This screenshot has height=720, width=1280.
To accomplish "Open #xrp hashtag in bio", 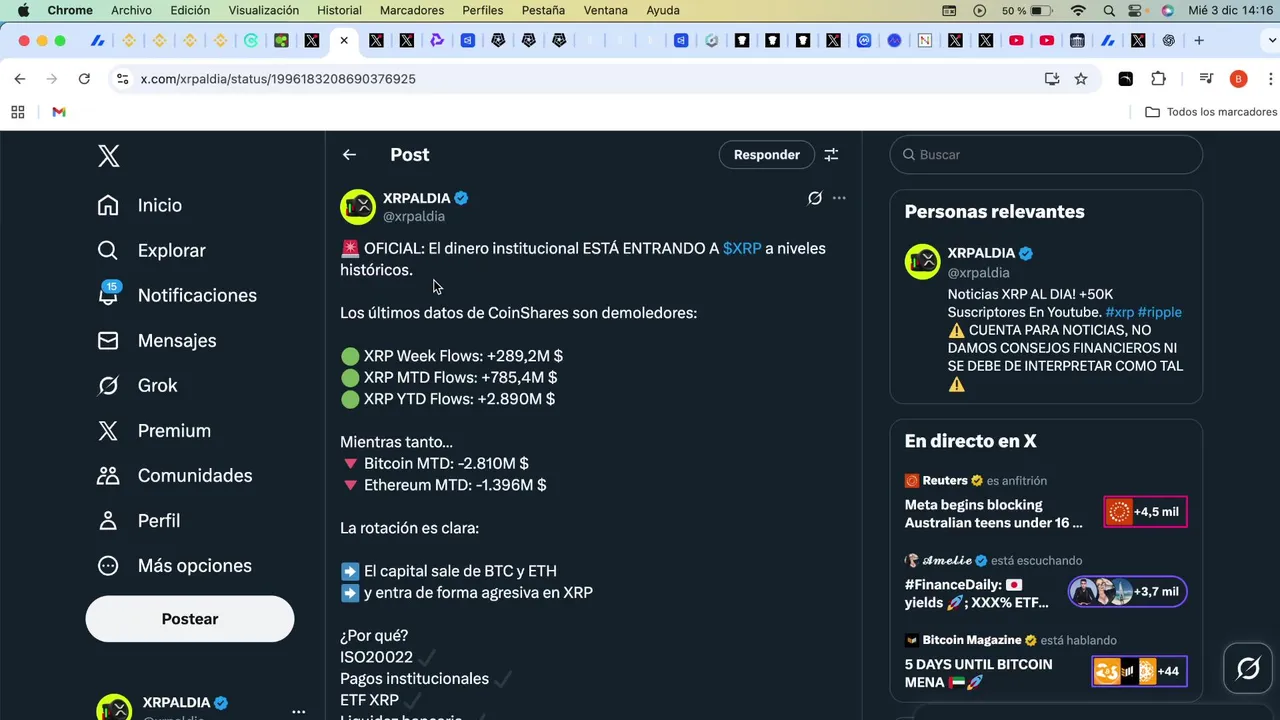I will coord(1120,312).
